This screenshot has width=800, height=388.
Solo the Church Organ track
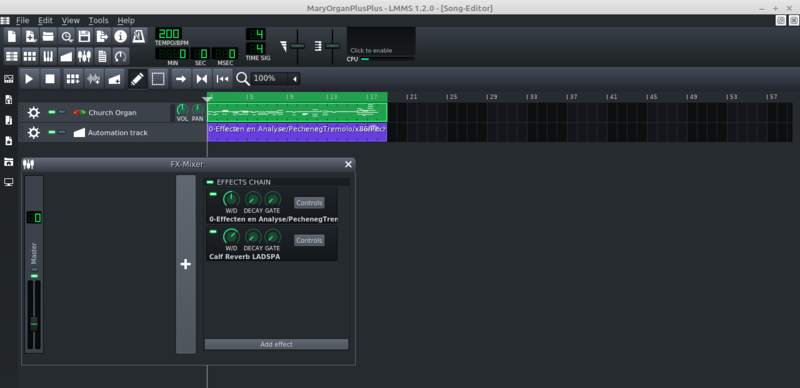point(62,112)
